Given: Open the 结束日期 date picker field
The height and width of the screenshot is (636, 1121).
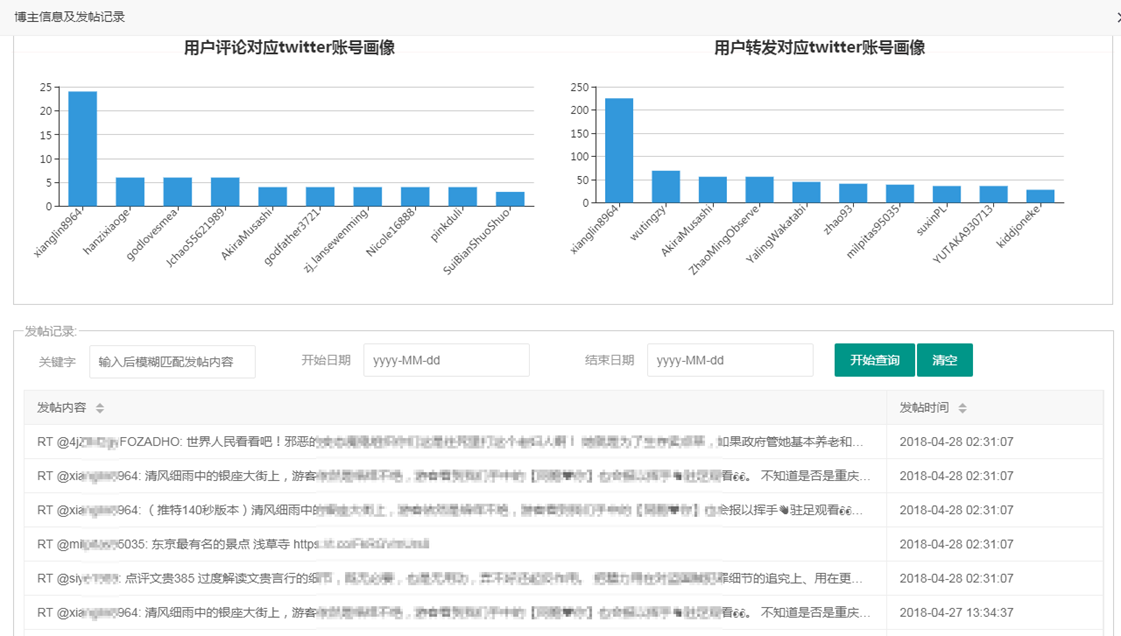Looking at the screenshot, I should tap(730, 361).
